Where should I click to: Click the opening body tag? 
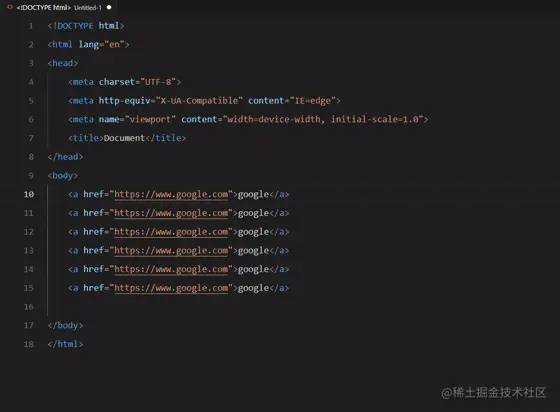coord(63,176)
